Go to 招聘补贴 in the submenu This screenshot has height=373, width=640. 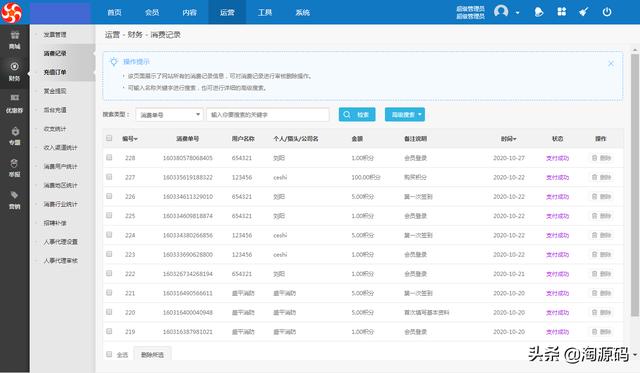point(55,223)
